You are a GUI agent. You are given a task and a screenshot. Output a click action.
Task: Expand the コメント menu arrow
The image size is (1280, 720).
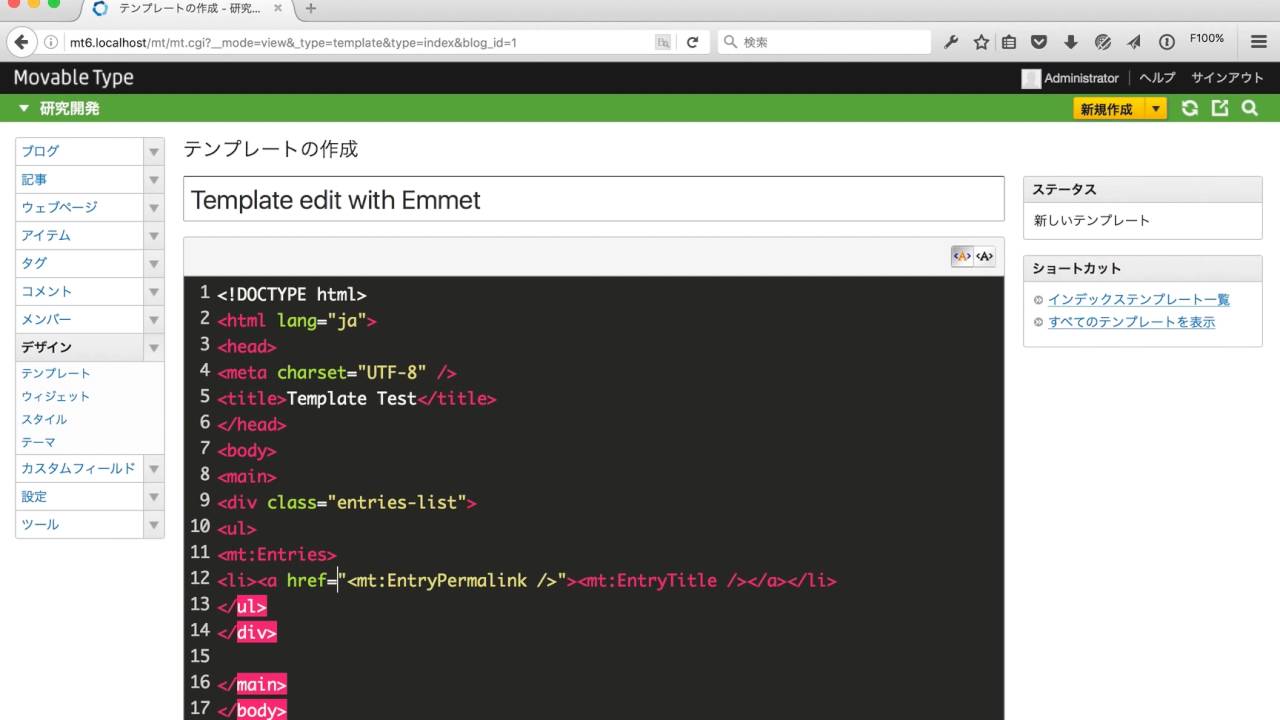point(154,292)
